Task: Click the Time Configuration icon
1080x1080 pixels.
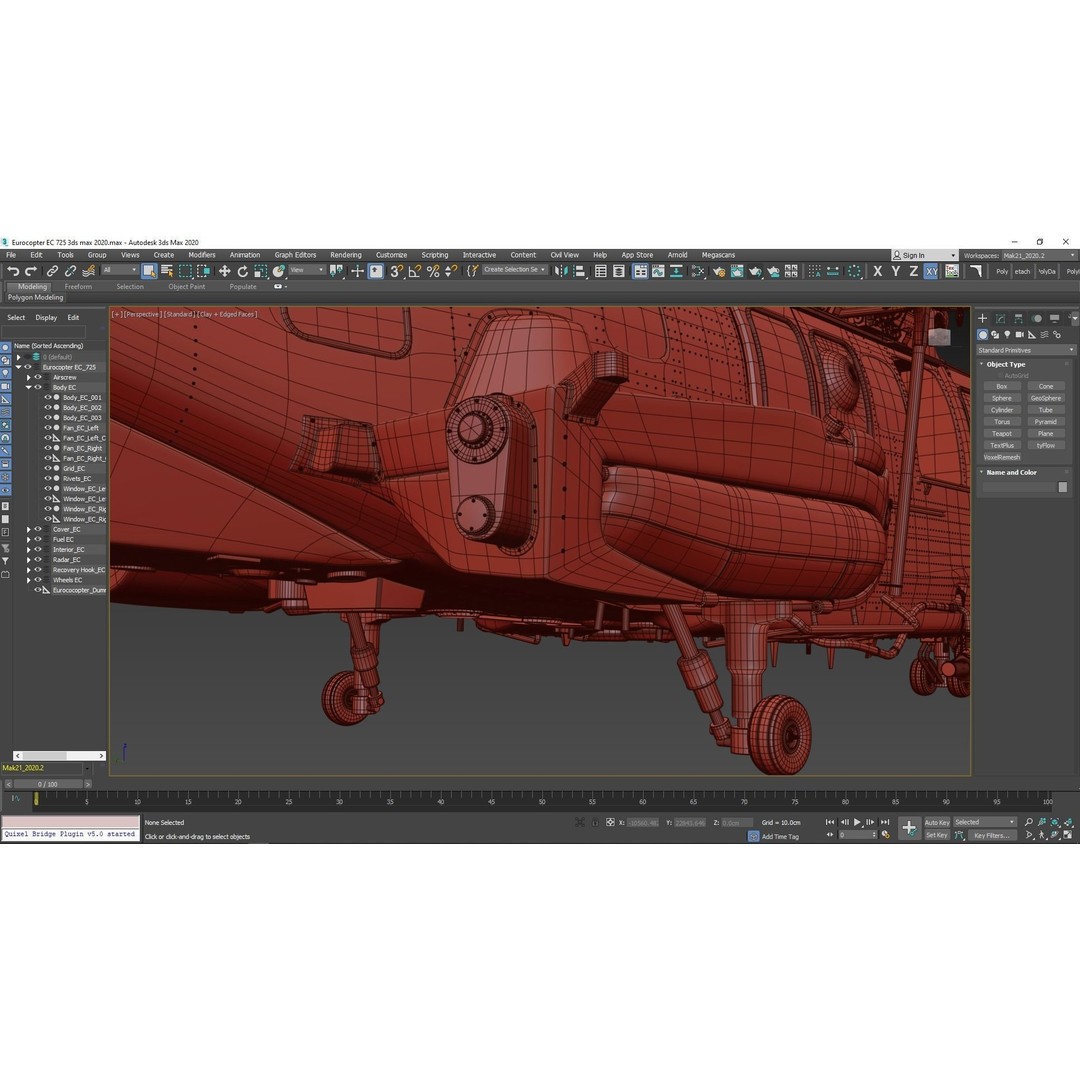Action: click(886, 835)
